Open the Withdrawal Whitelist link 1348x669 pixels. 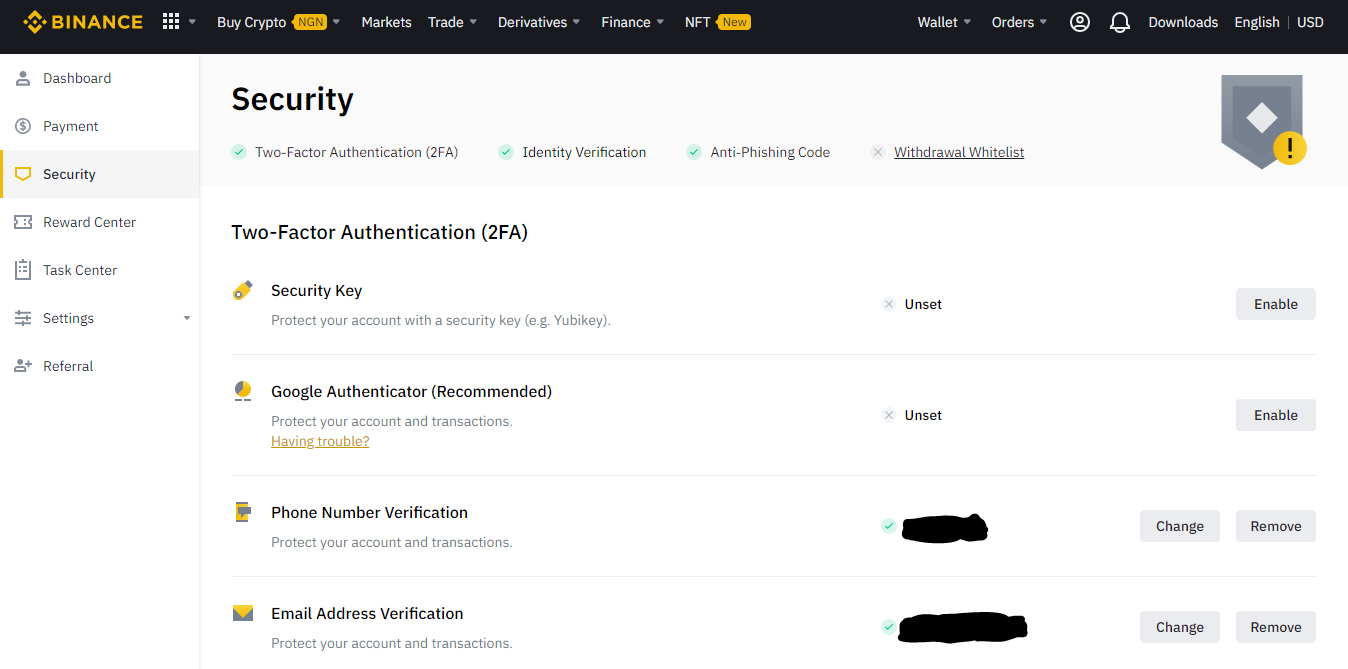(x=958, y=152)
